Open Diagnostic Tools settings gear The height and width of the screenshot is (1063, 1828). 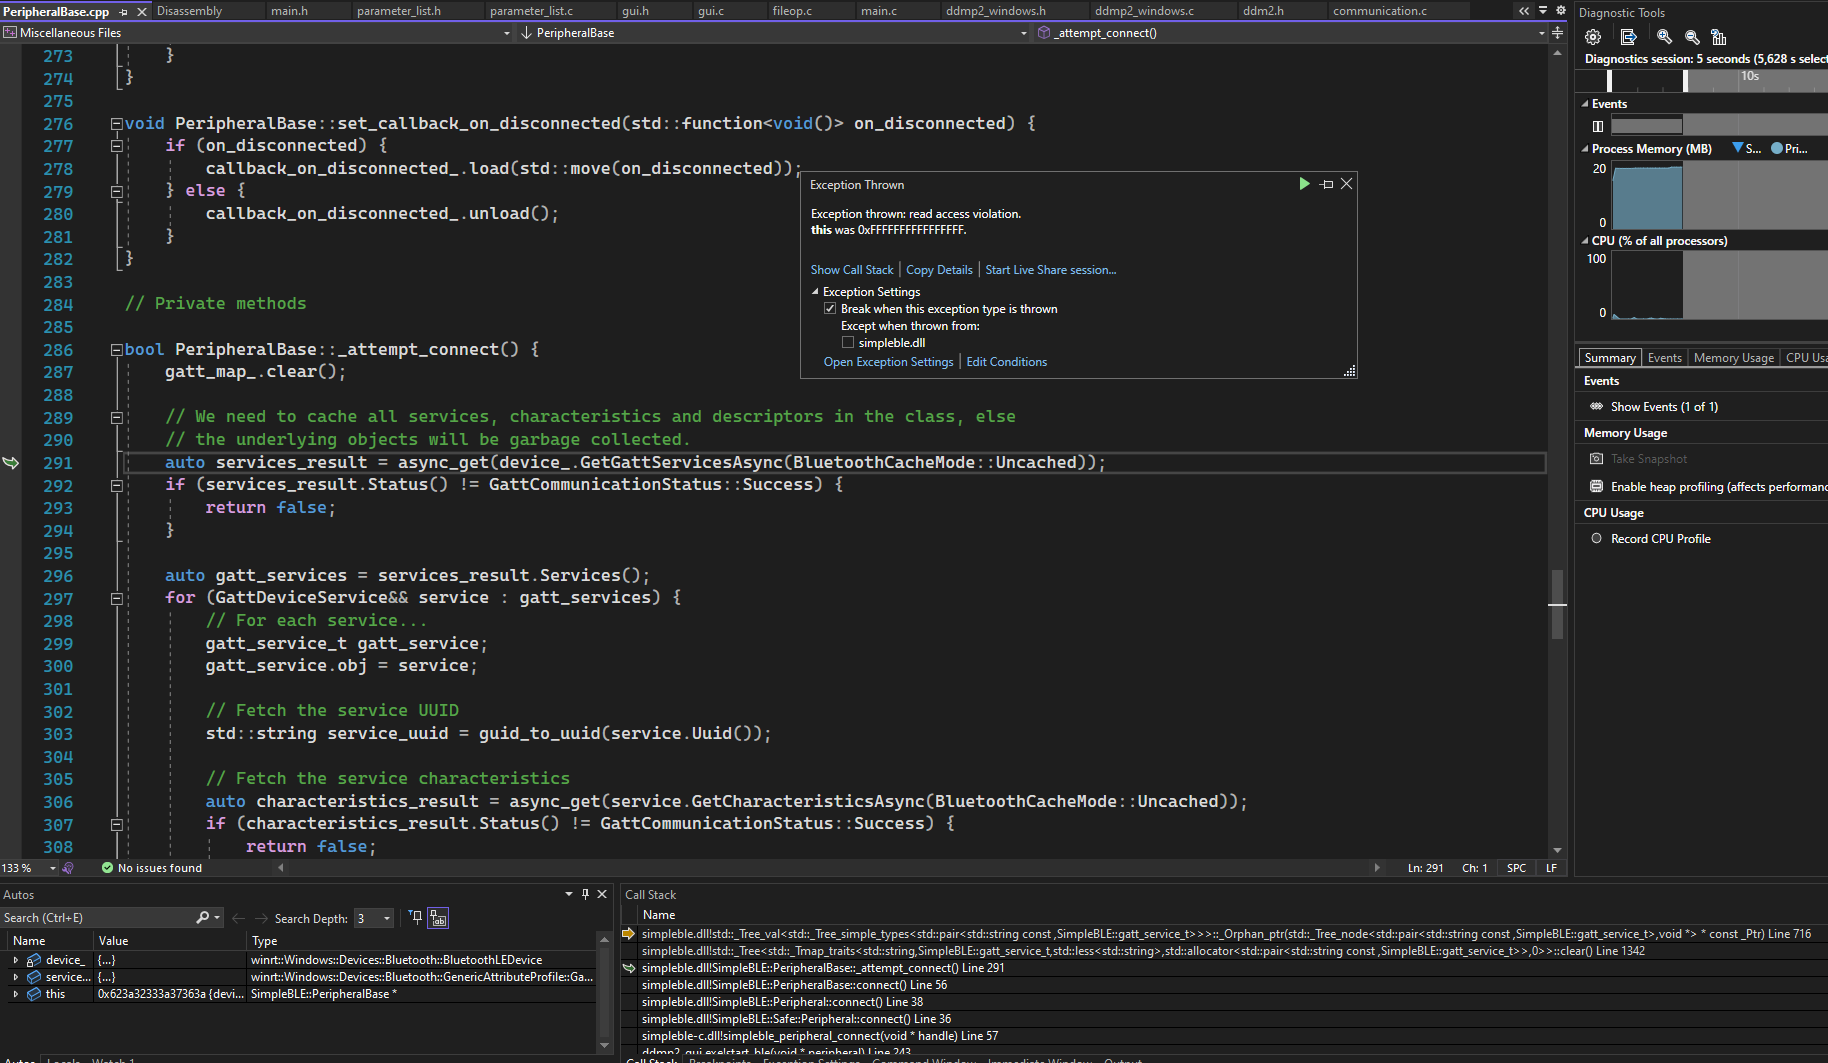click(1593, 37)
